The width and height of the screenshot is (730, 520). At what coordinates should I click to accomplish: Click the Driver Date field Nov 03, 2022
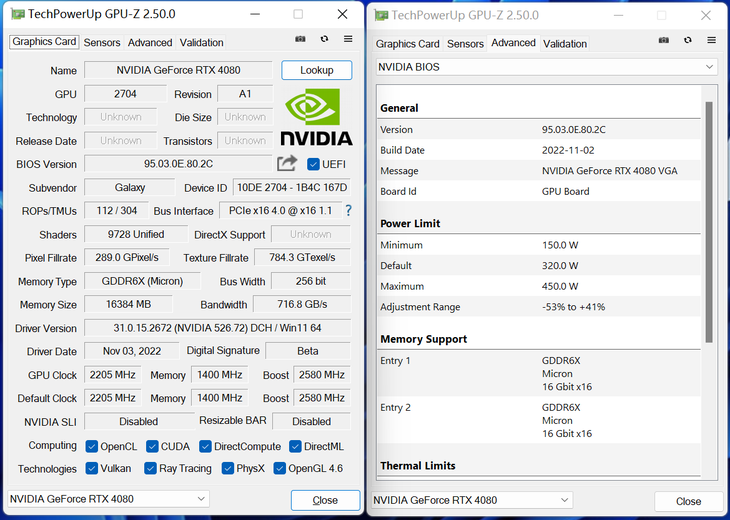132,351
